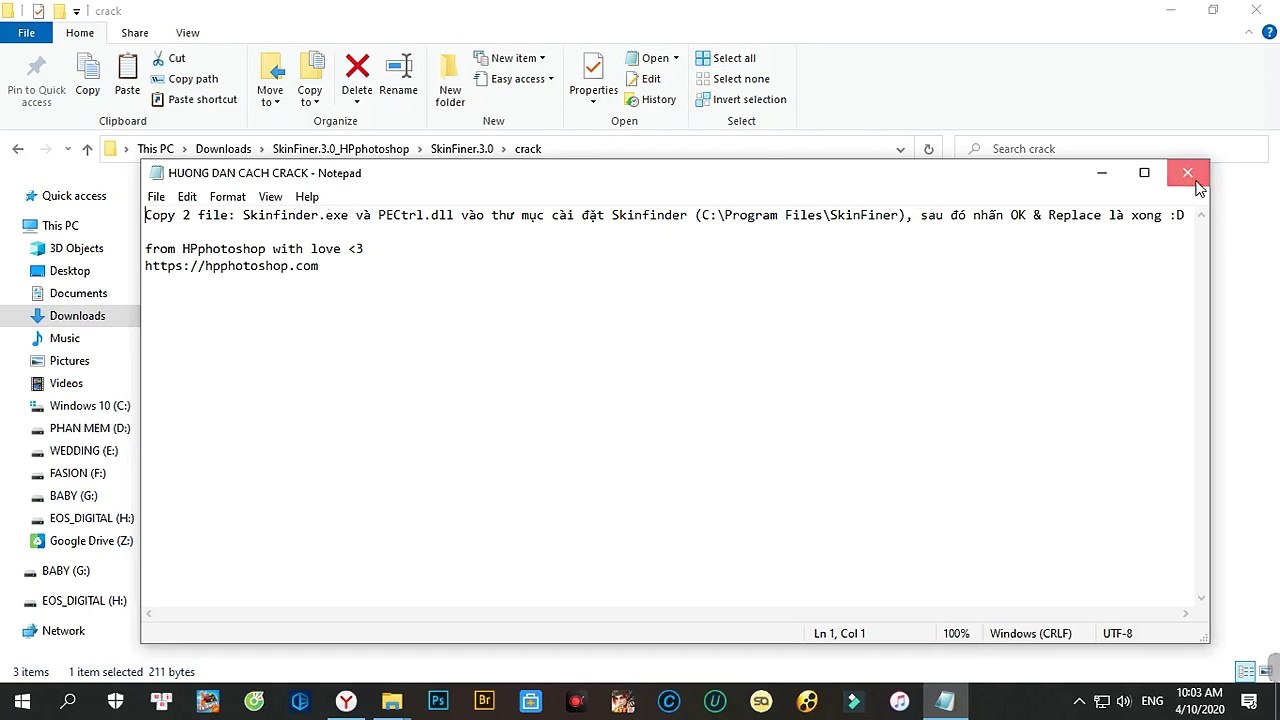Click the Rename icon in Organize group

(398, 67)
